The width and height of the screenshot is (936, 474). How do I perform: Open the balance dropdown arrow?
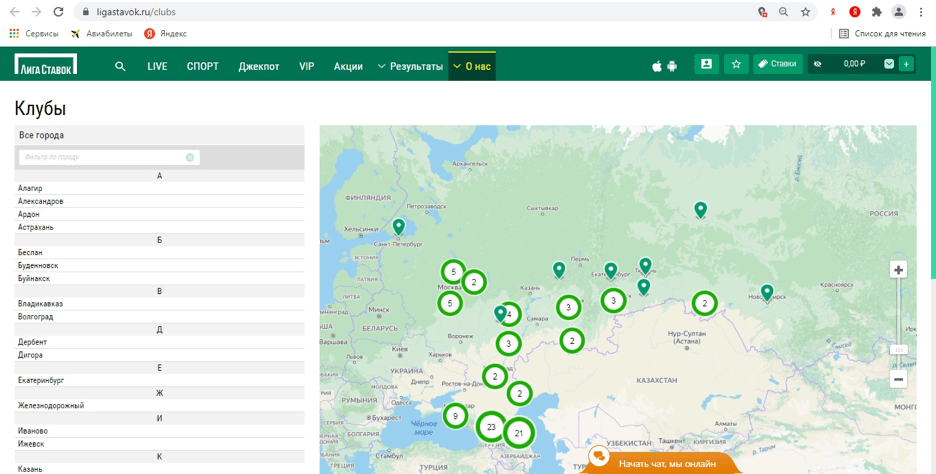pos(888,64)
